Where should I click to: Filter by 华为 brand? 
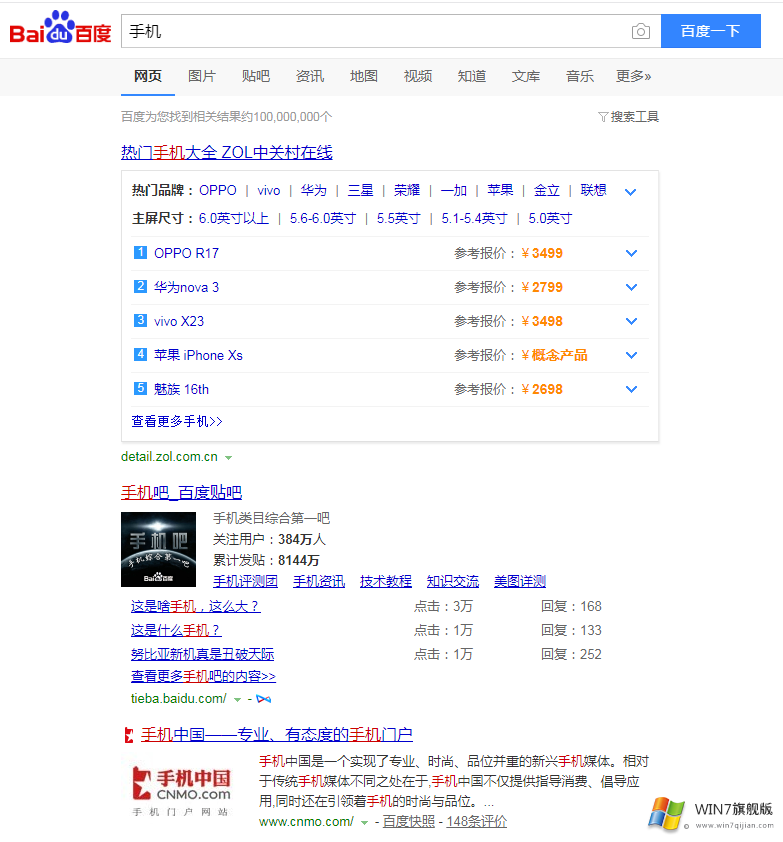coord(314,190)
